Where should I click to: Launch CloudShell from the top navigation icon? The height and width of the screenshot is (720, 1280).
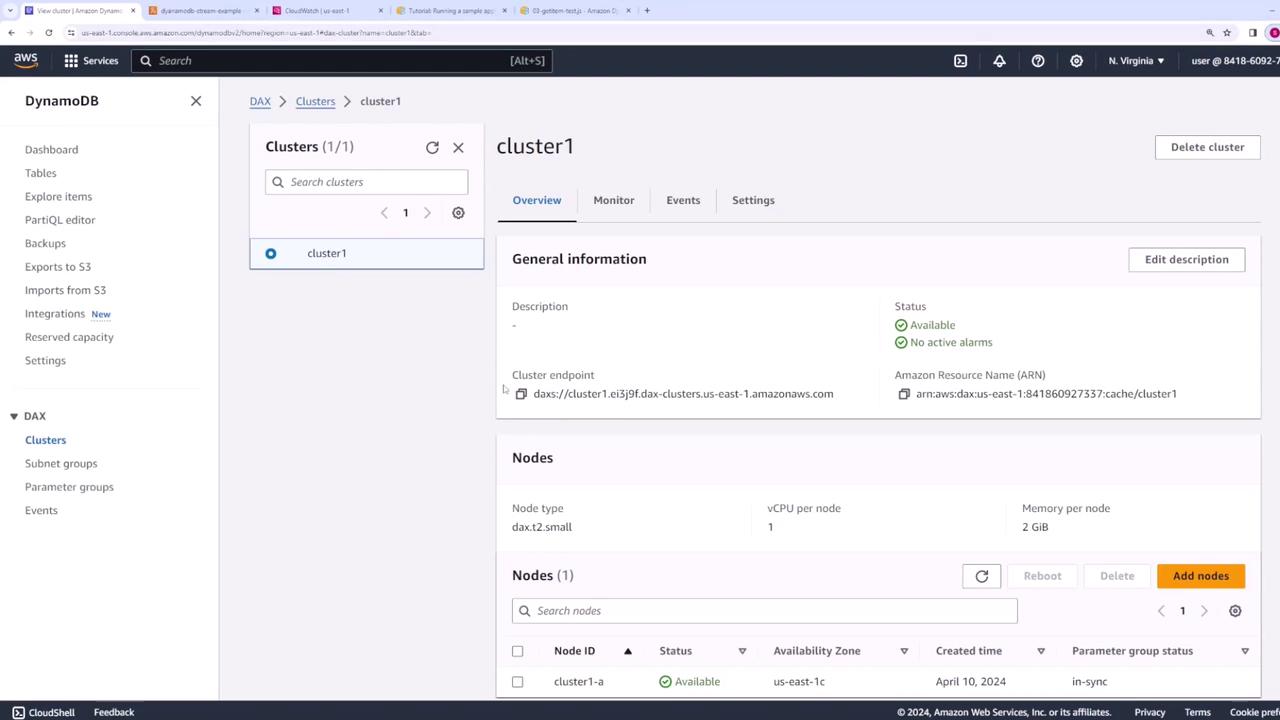pyautogui.click(x=960, y=61)
